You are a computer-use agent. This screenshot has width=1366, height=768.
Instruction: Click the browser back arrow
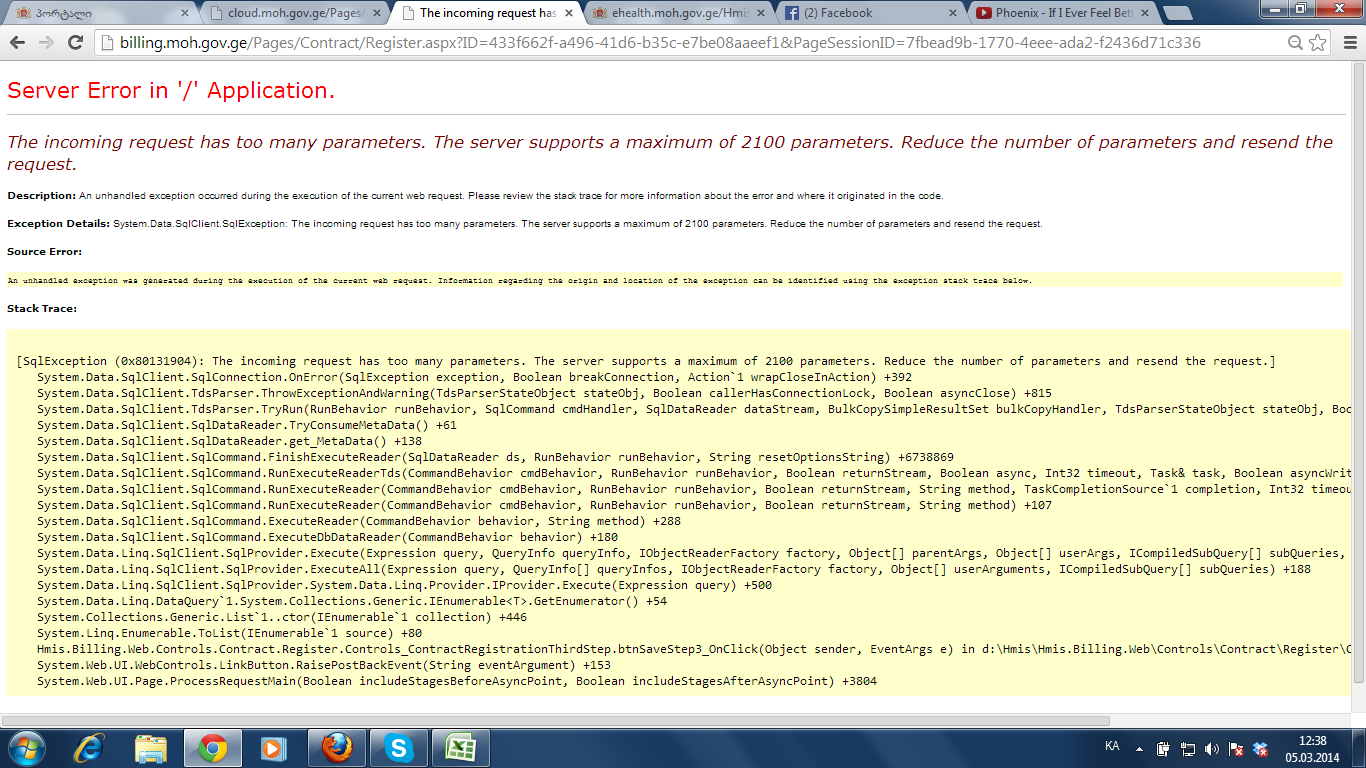[x=18, y=43]
